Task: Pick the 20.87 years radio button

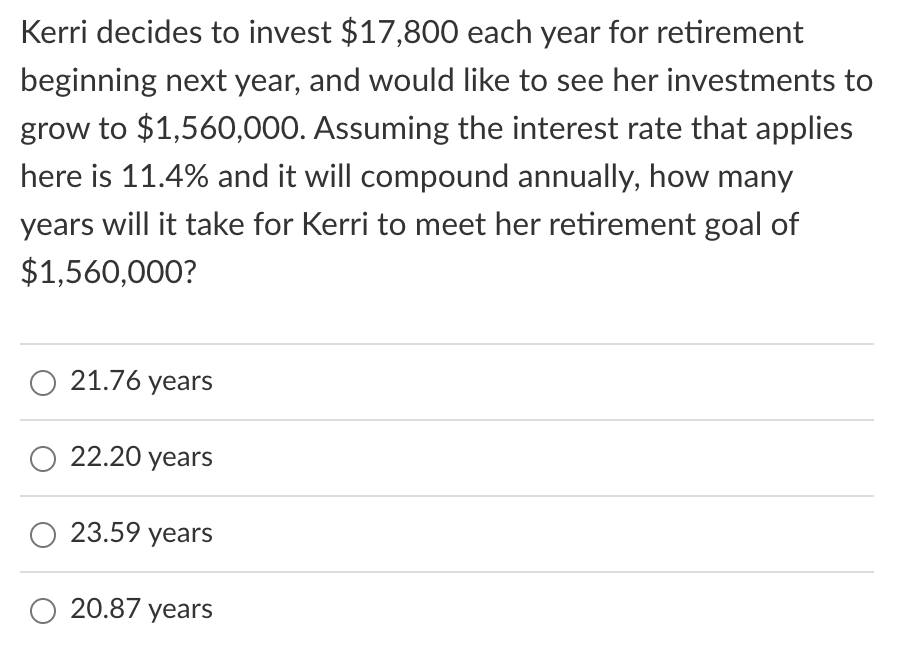Action: [x=43, y=610]
